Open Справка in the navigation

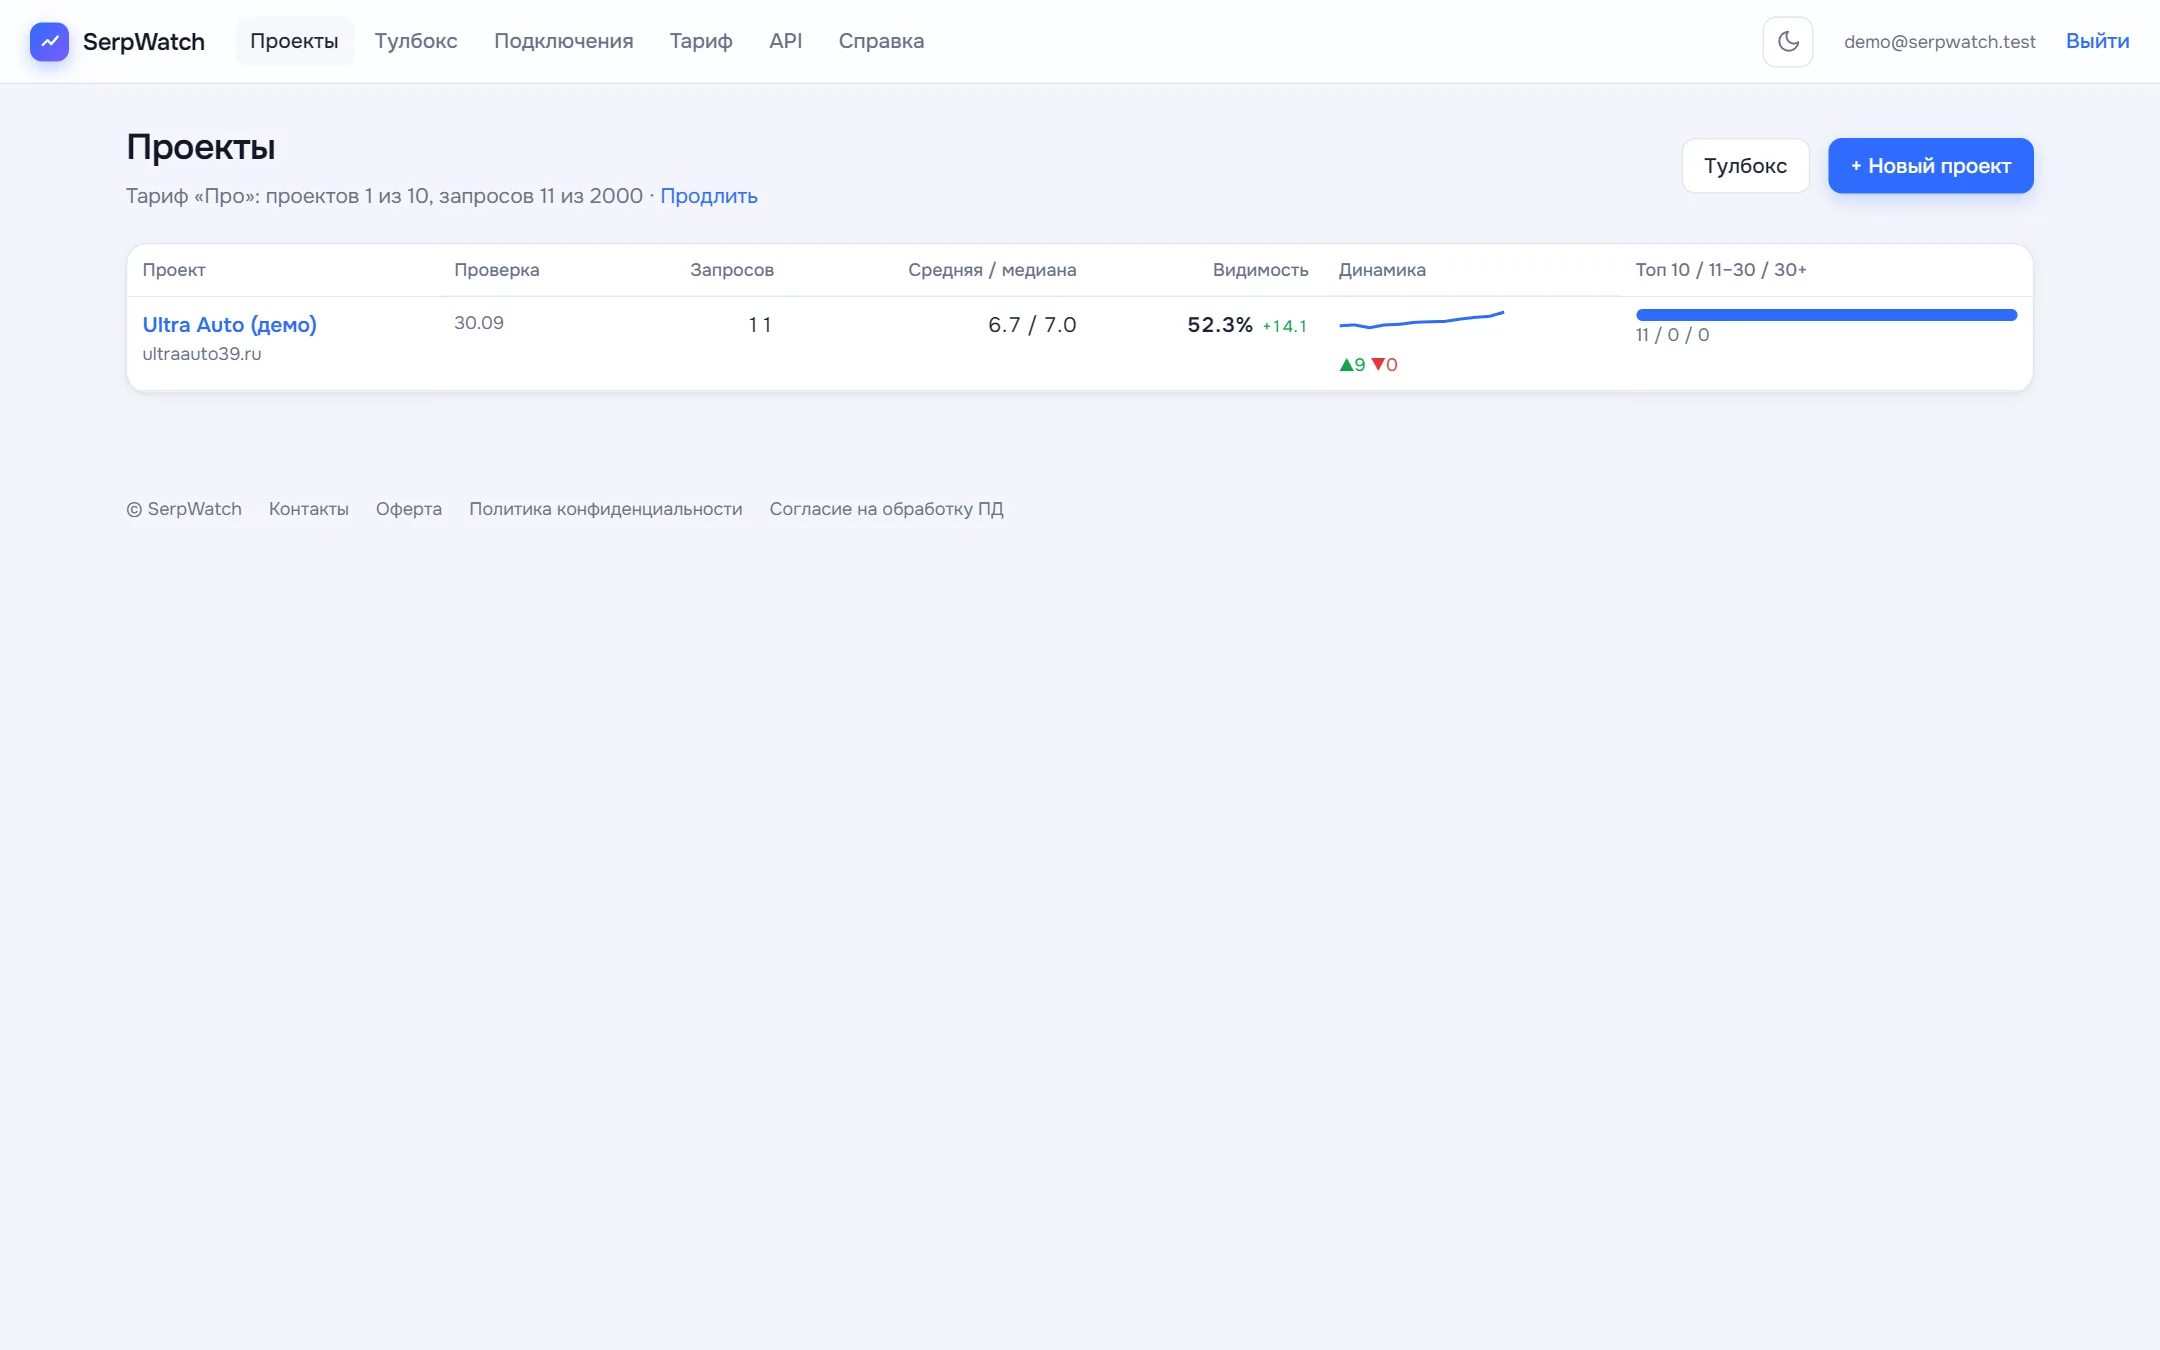point(881,41)
